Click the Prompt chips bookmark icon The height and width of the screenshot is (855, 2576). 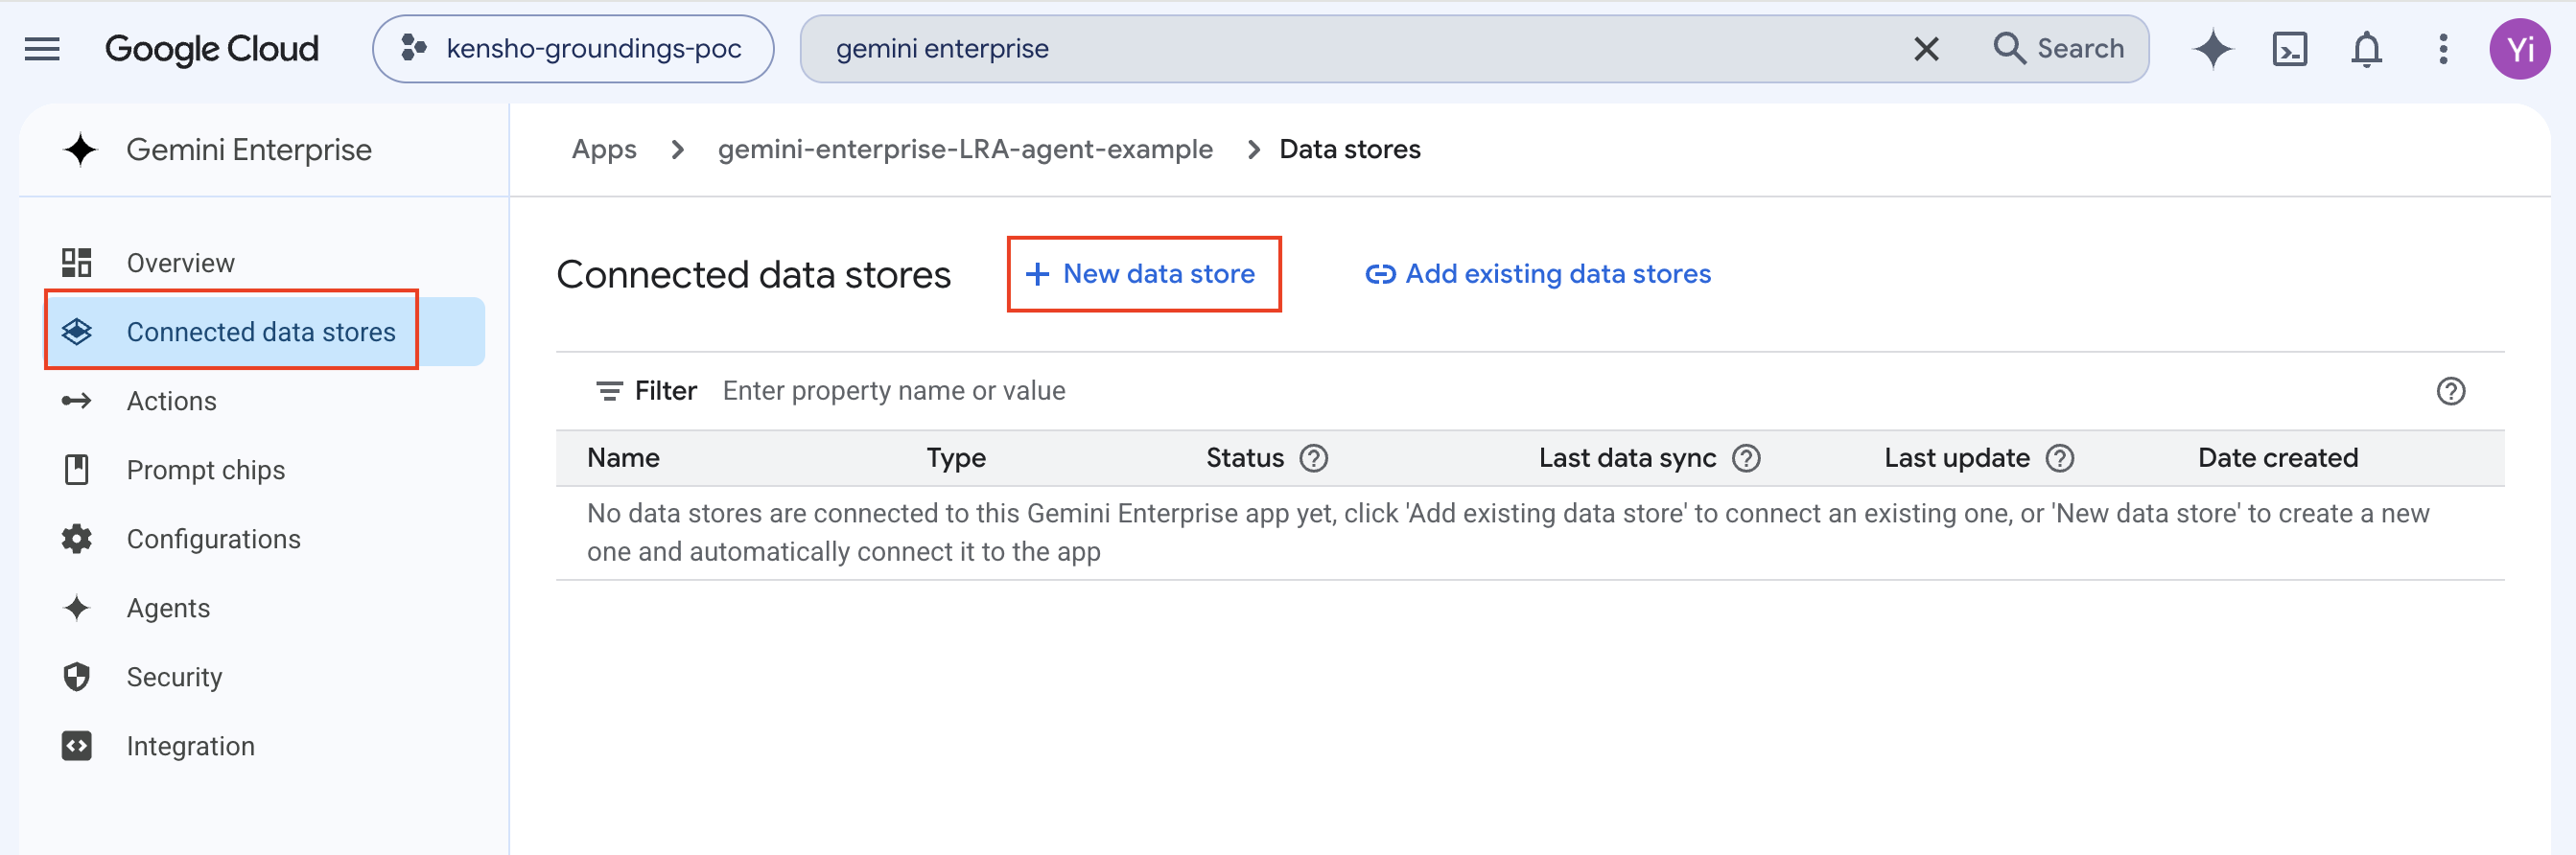76,470
